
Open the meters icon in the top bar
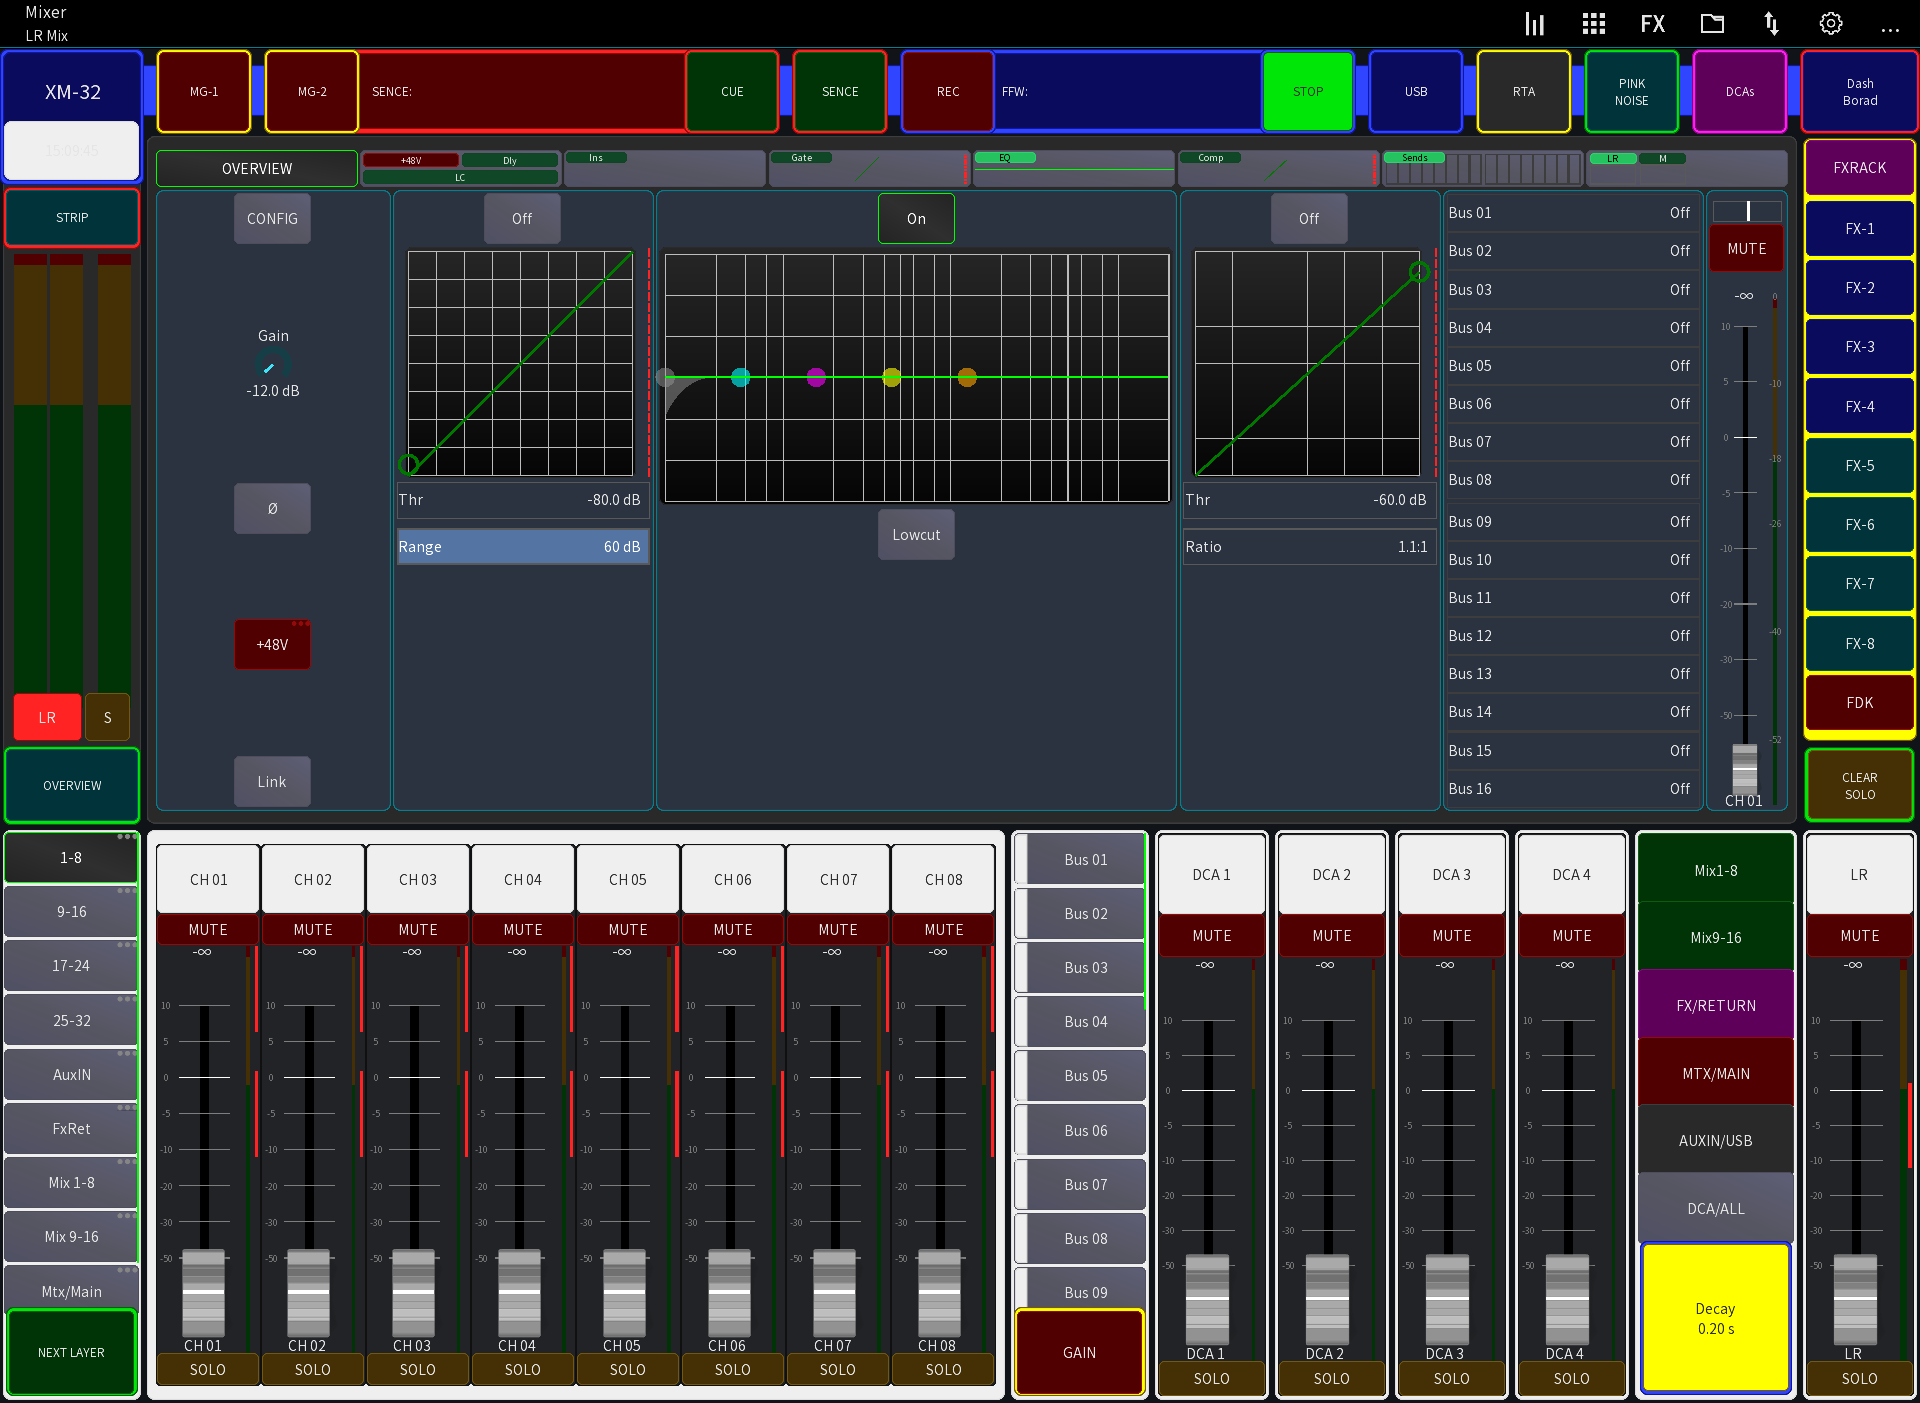1535,23
